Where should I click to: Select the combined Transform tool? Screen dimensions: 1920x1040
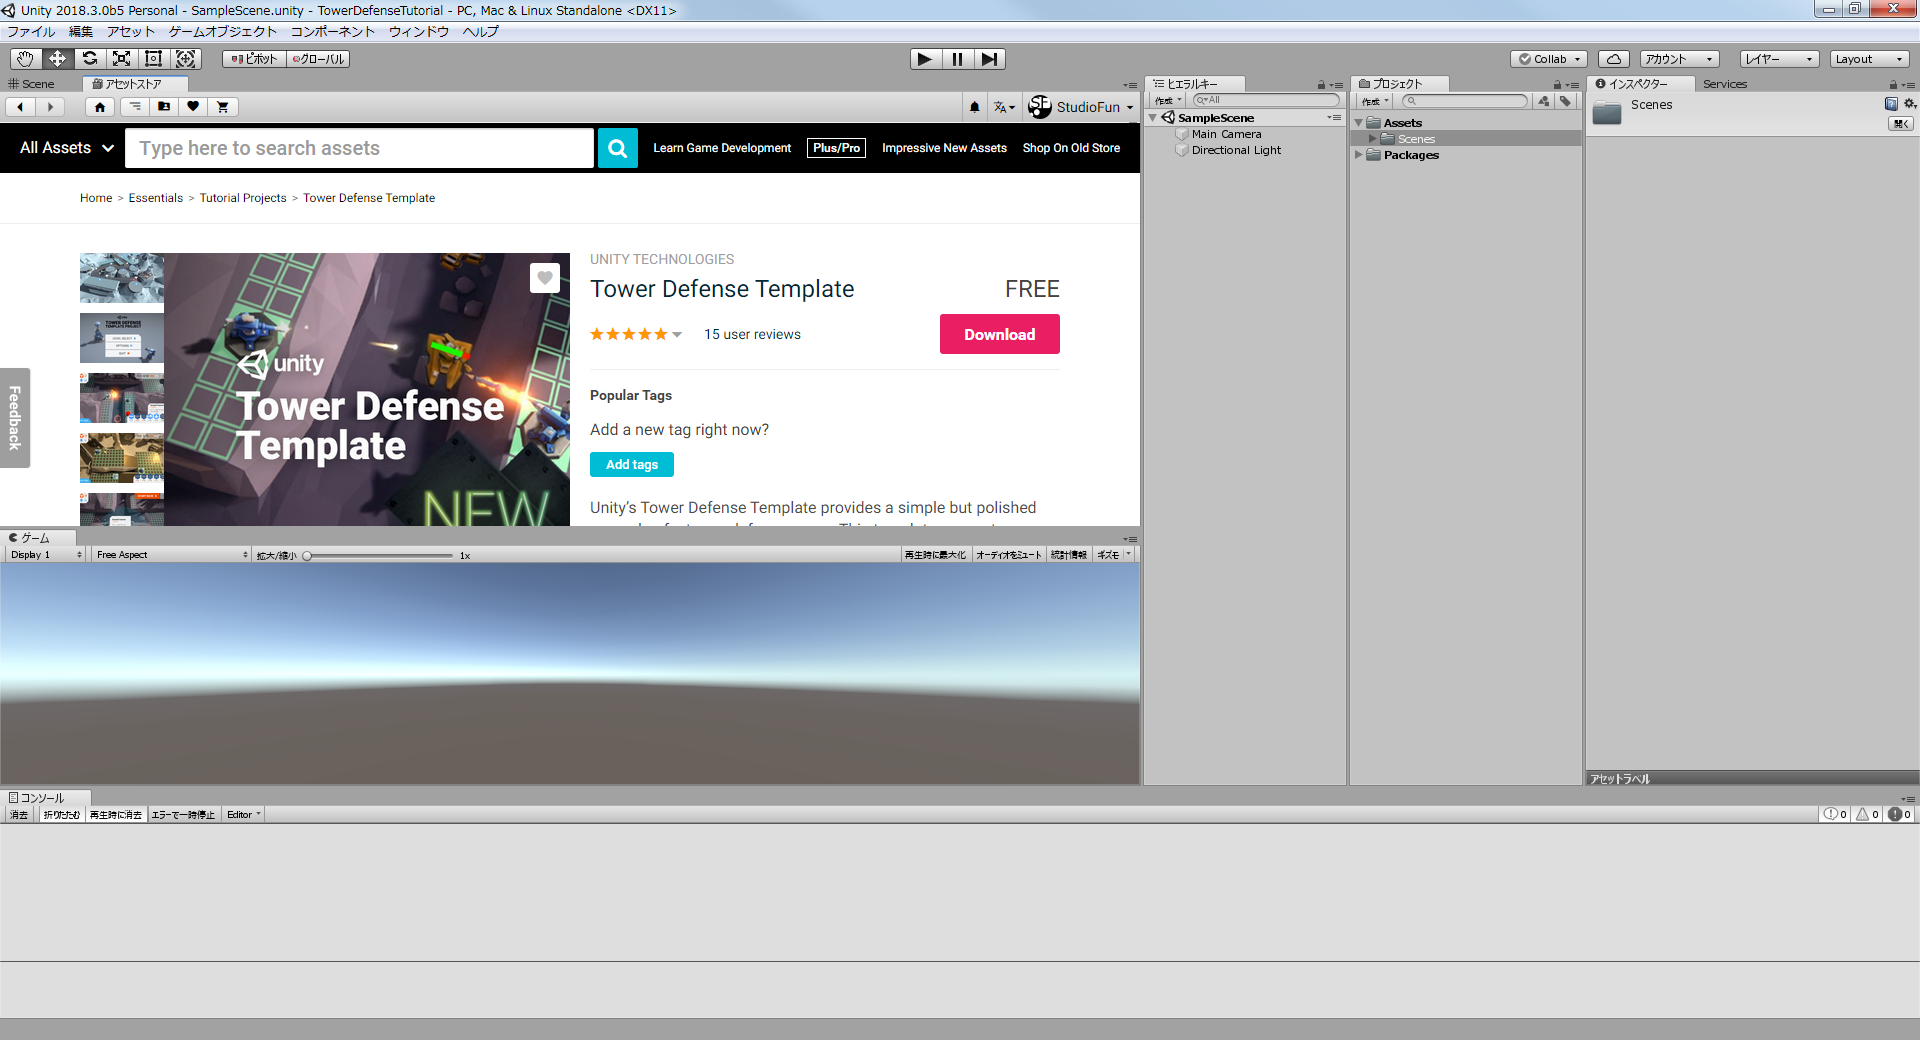(185, 59)
